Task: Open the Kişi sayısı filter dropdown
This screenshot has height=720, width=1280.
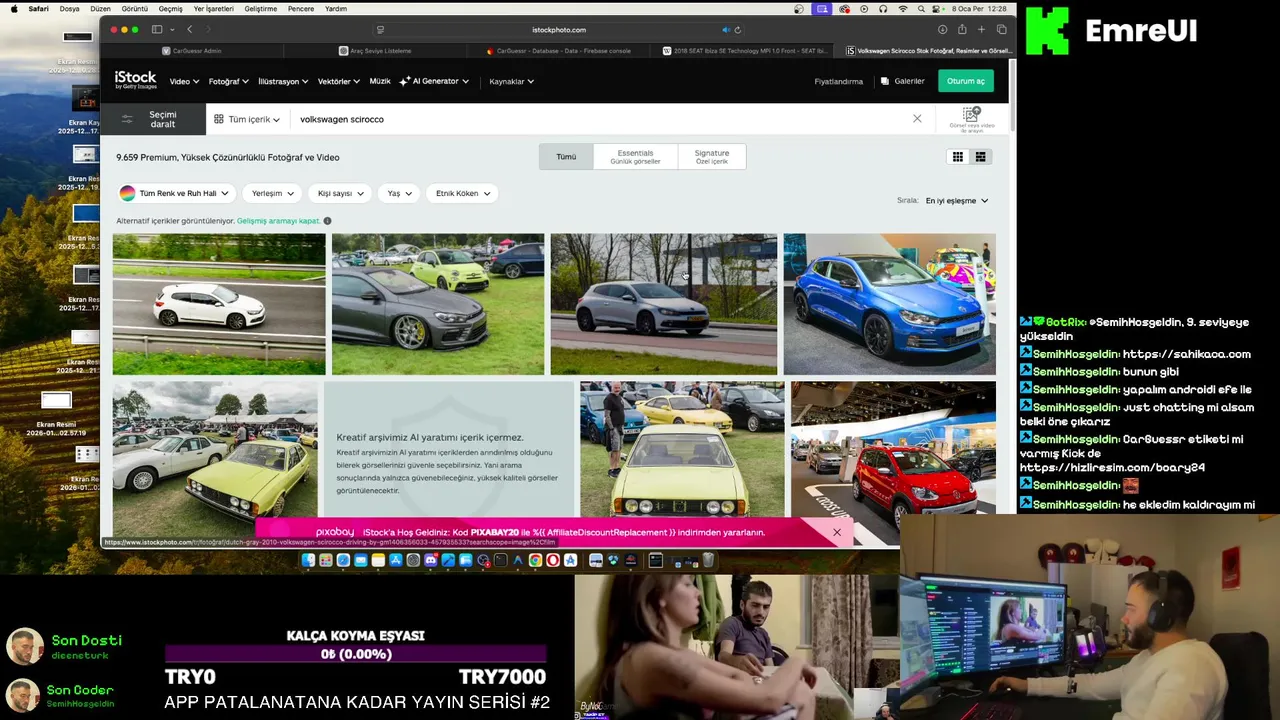Action: tap(340, 193)
